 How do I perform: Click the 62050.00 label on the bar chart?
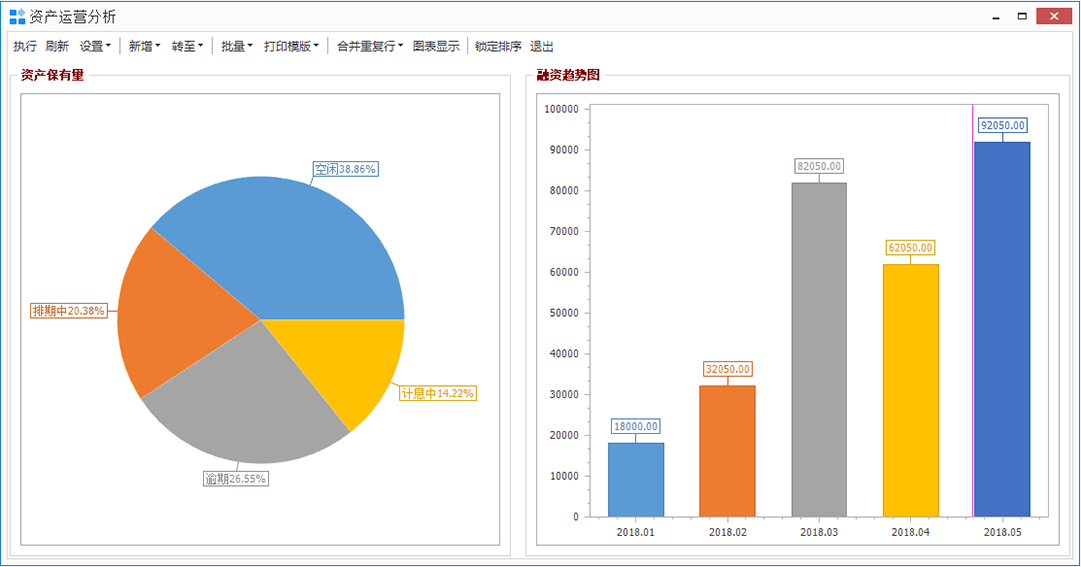[x=910, y=247]
